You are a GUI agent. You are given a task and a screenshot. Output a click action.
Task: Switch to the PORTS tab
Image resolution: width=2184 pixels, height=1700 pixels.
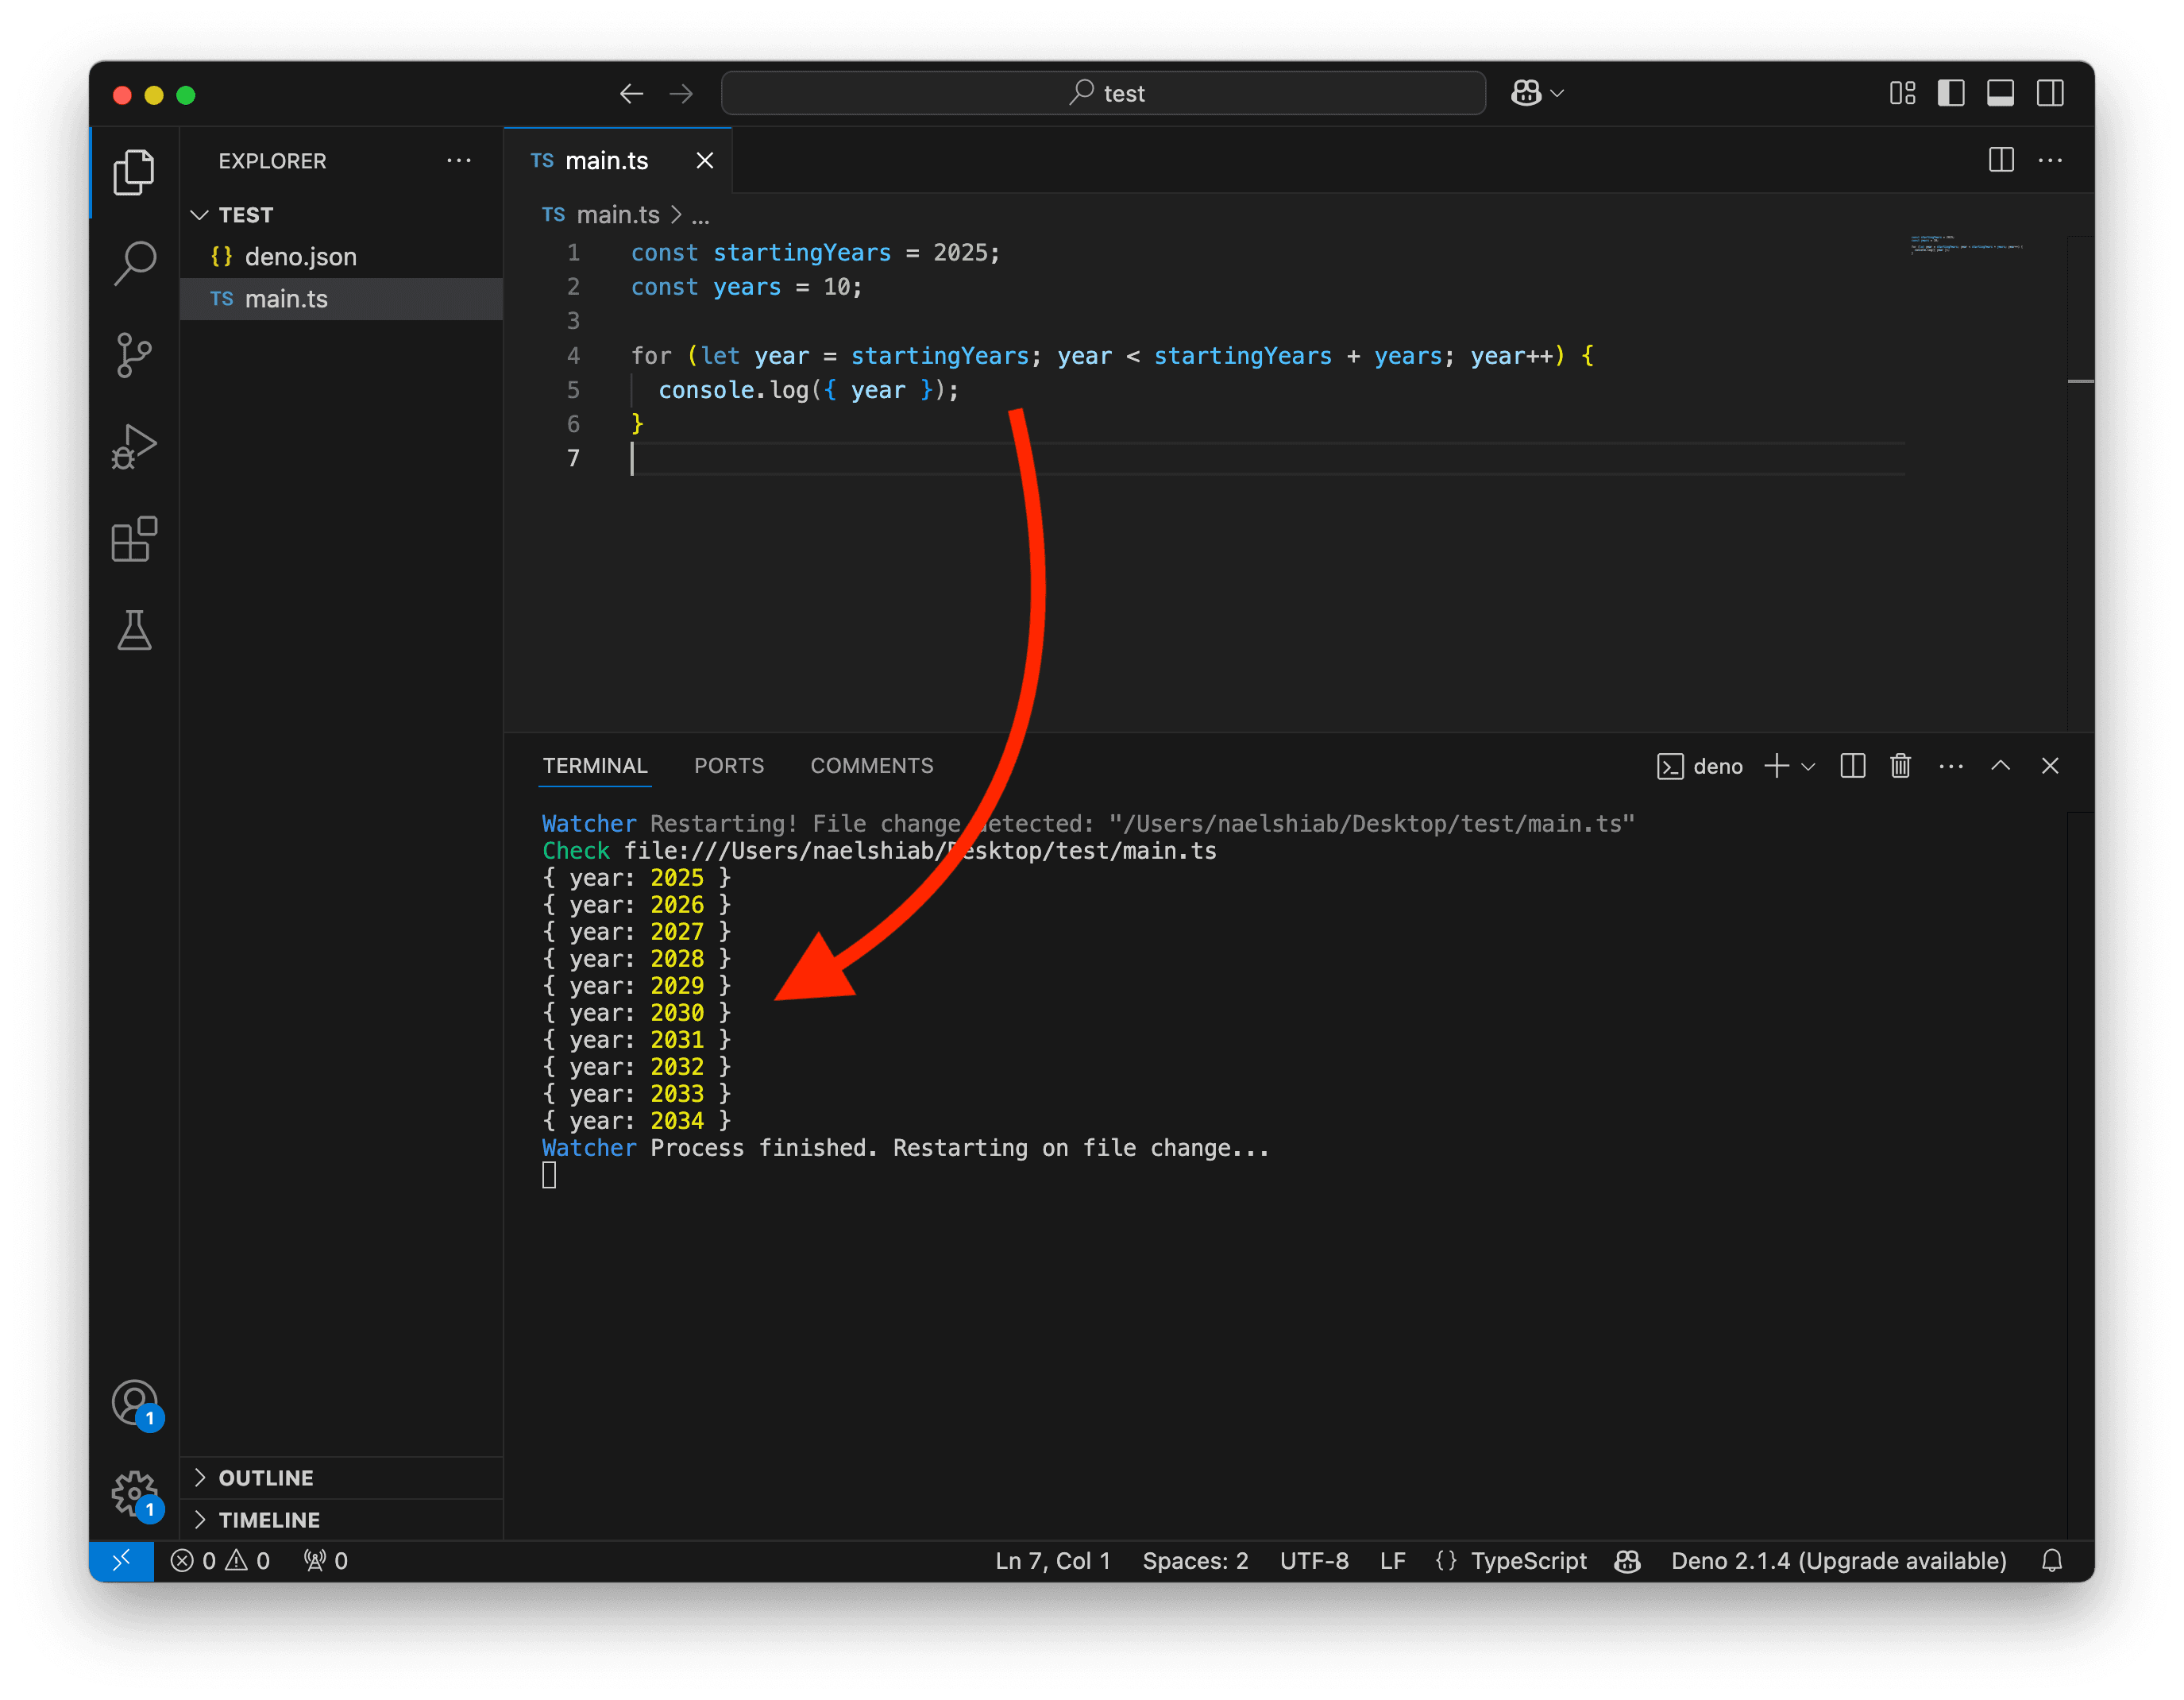[x=729, y=766]
